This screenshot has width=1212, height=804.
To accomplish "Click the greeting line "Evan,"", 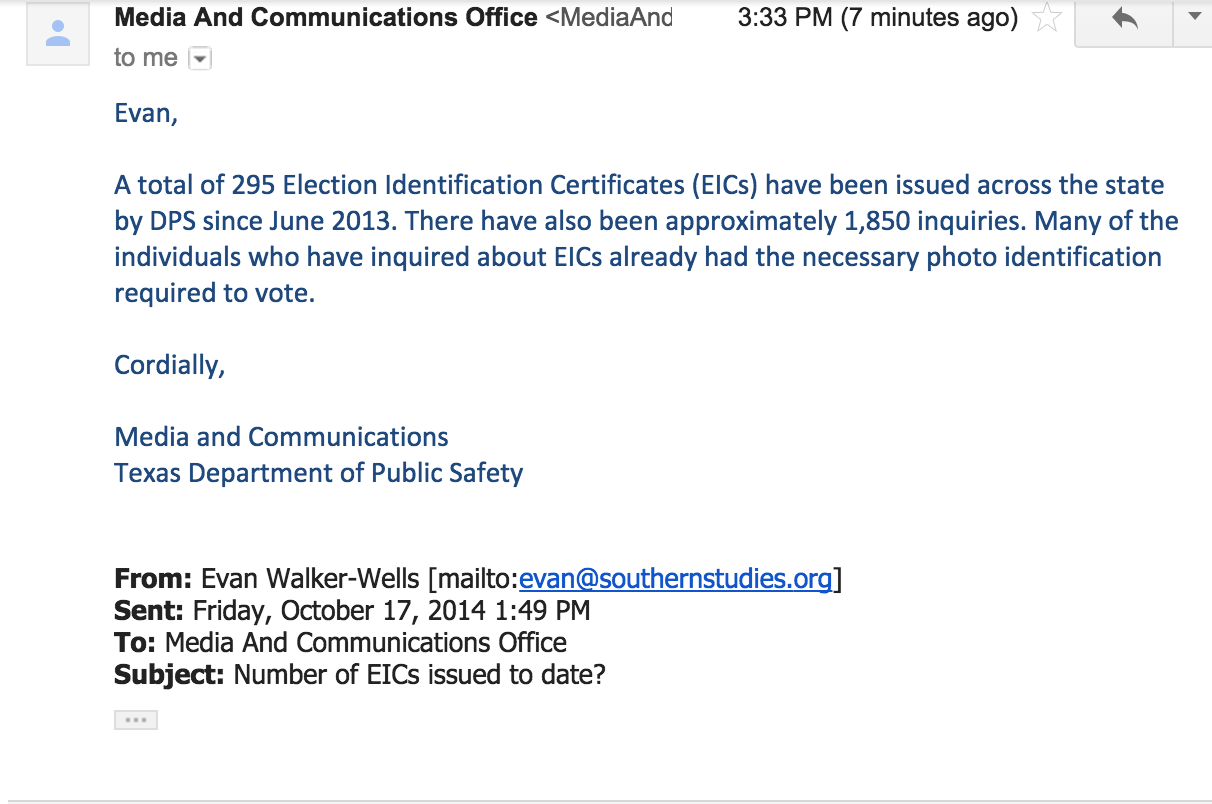I will click(x=146, y=113).
